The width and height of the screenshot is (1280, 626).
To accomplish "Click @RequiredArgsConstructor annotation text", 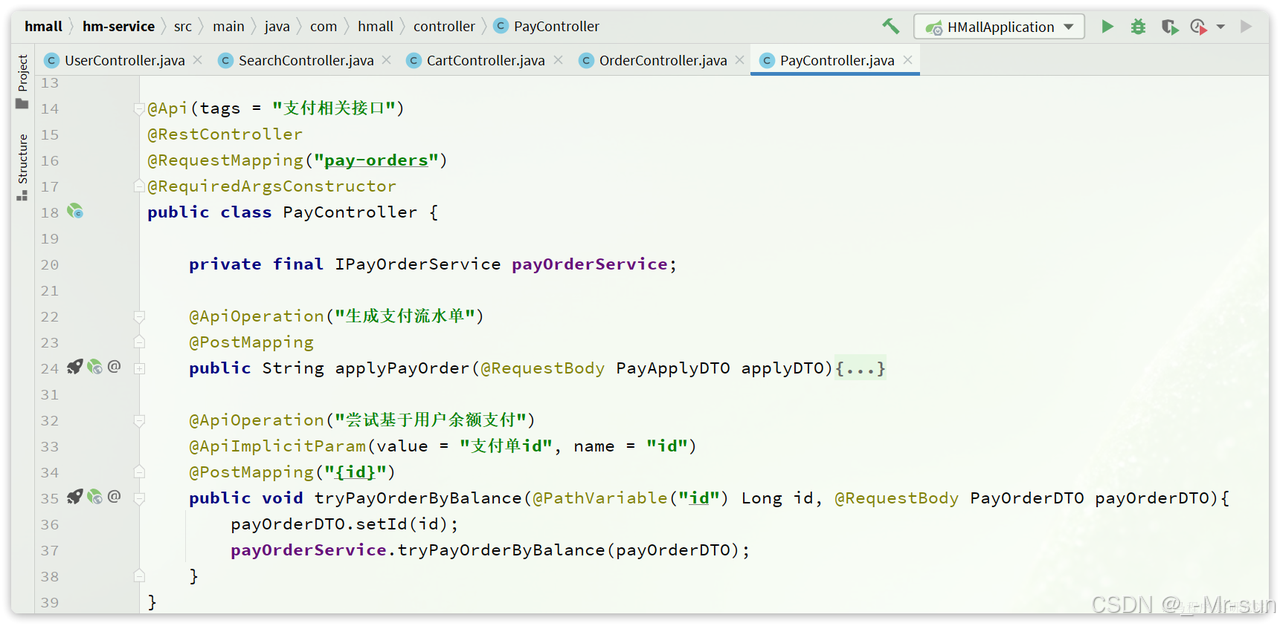I will click(272, 186).
